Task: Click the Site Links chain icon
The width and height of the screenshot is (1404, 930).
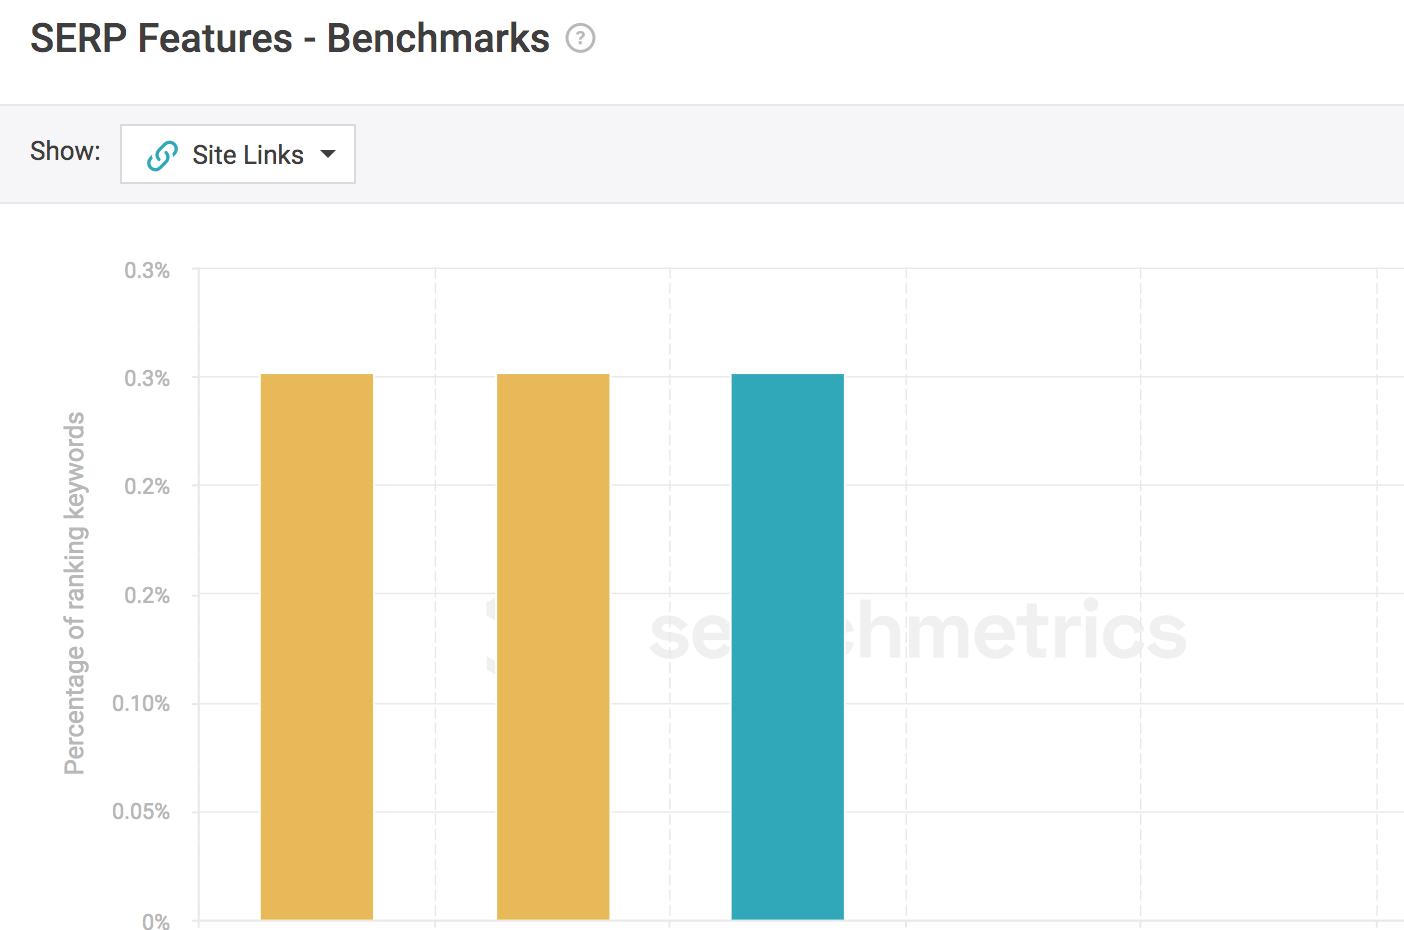Action: 162,155
